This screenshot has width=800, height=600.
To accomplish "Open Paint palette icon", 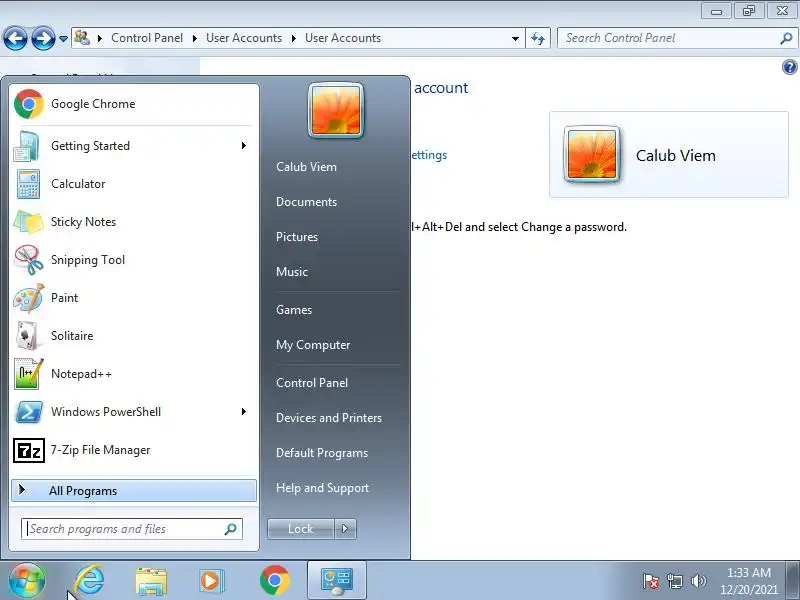I will (29, 298).
